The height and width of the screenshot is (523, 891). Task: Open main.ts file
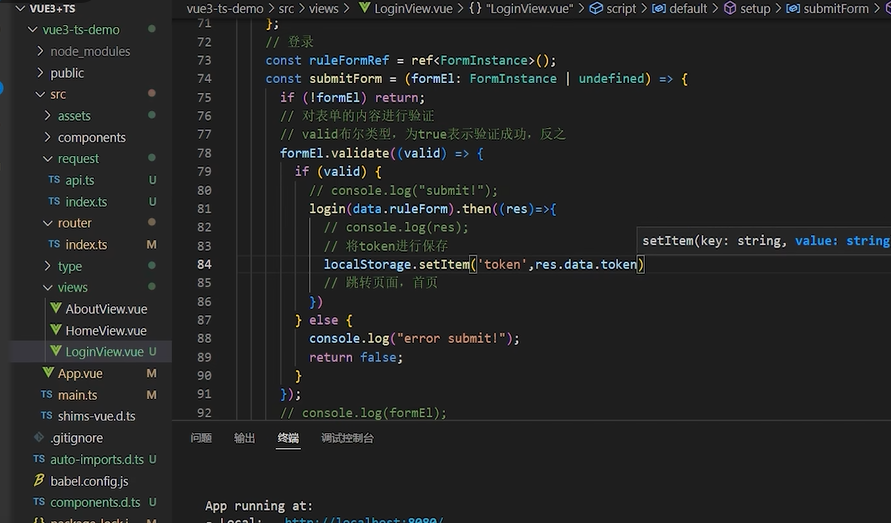[x=77, y=395]
